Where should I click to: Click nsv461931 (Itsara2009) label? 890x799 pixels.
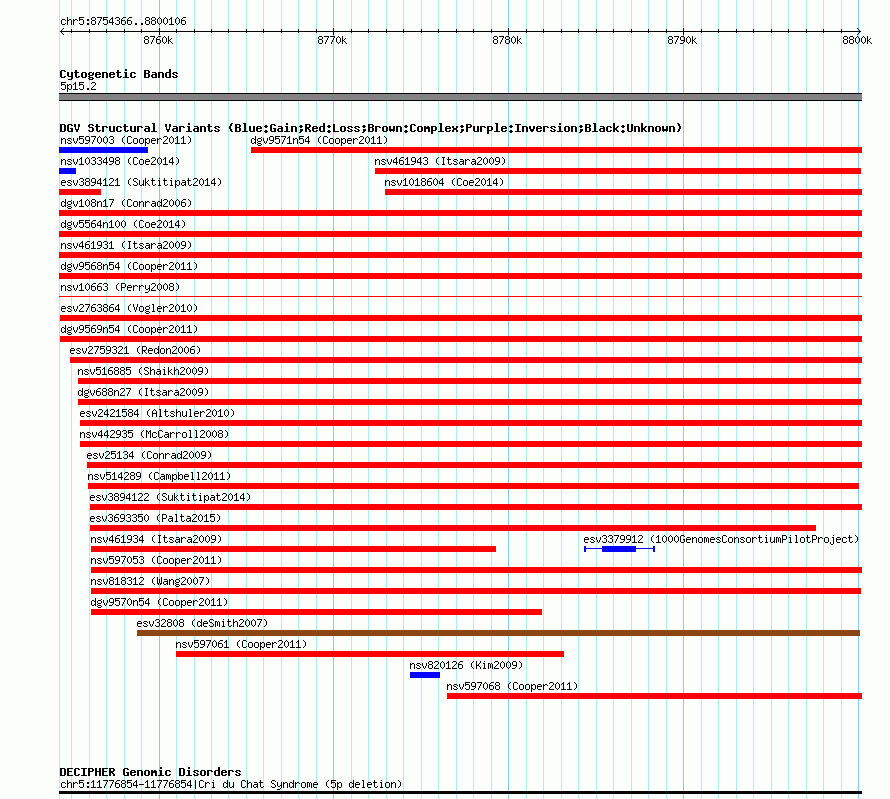(126, 245)
